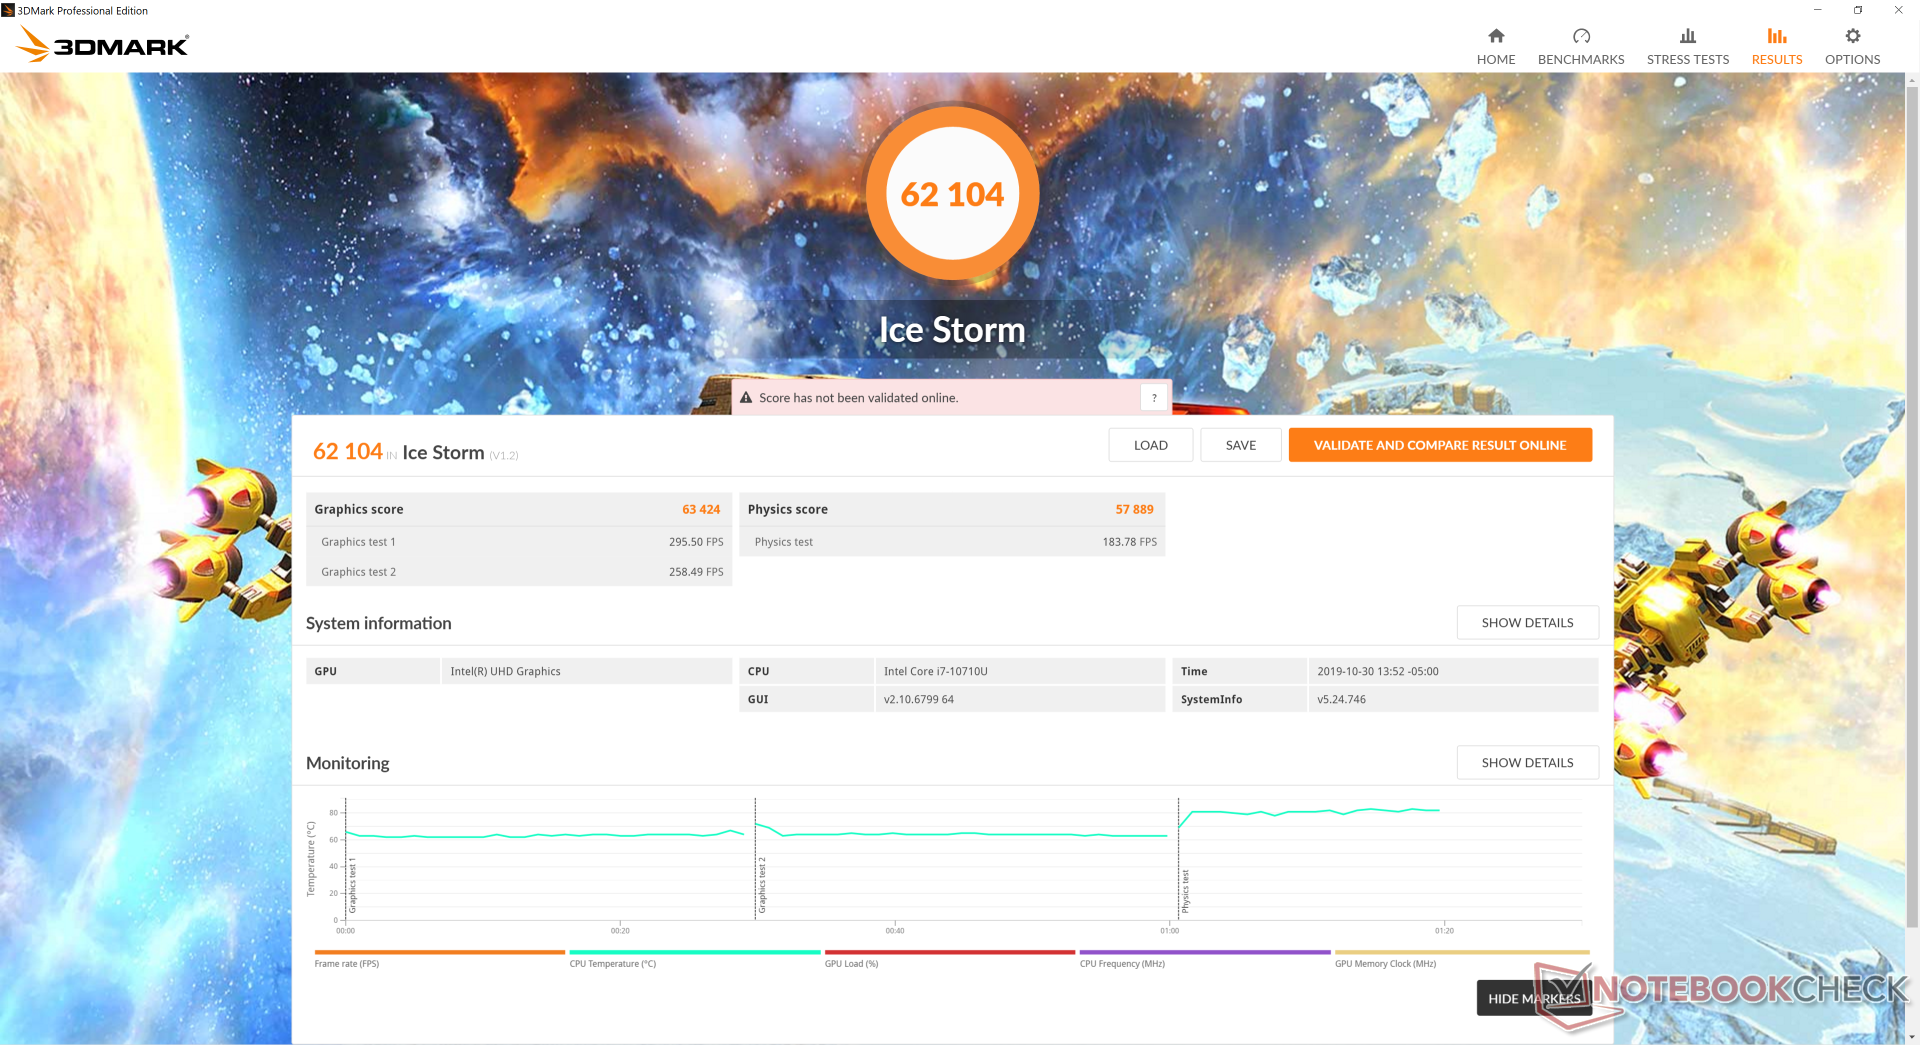Click the Ice Storm title on the banner
The height and width of the screenshot is (1045, 1920).
tap(952, 330)
